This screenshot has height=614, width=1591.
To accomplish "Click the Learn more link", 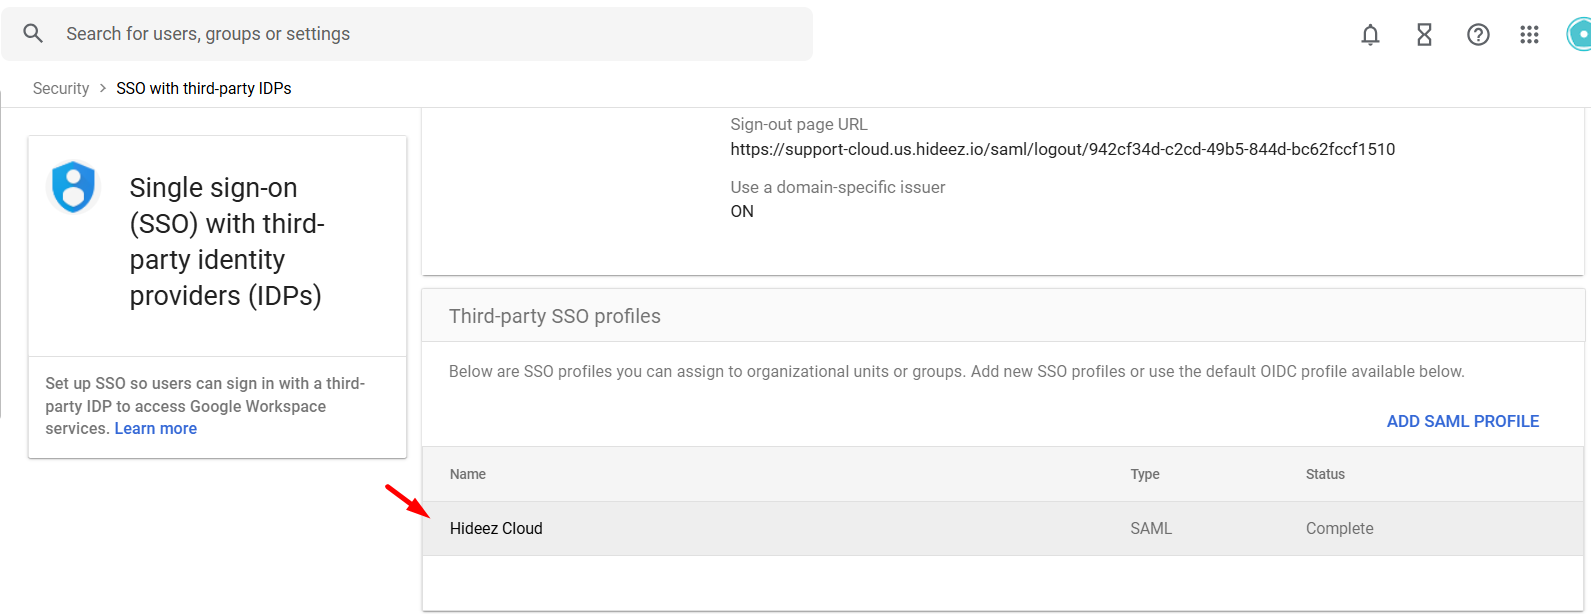I will [x=155, y=428].
